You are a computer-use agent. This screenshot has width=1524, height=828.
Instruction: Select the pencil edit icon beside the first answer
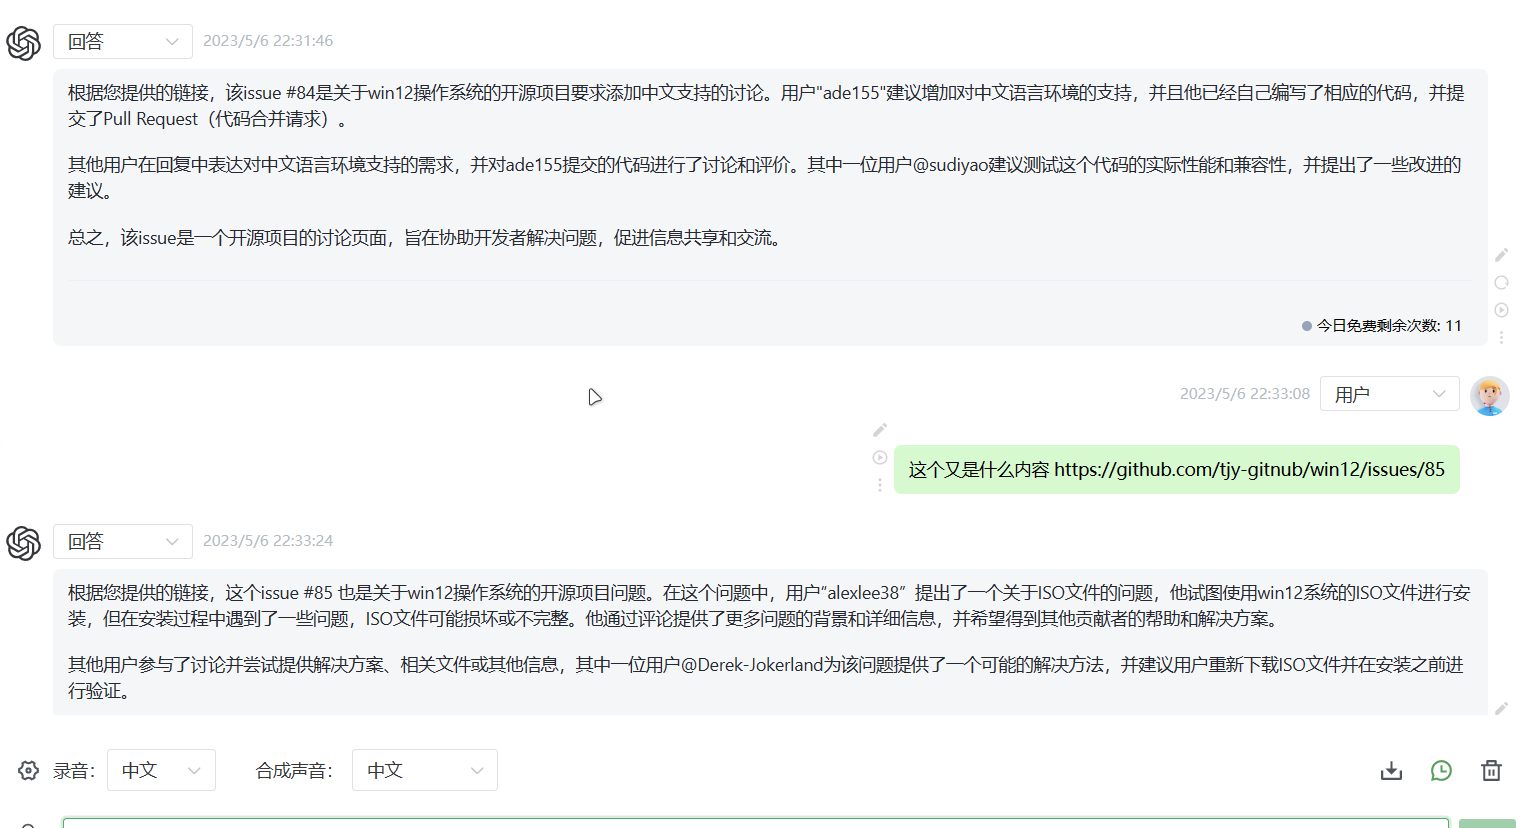tap(1500, 255)
